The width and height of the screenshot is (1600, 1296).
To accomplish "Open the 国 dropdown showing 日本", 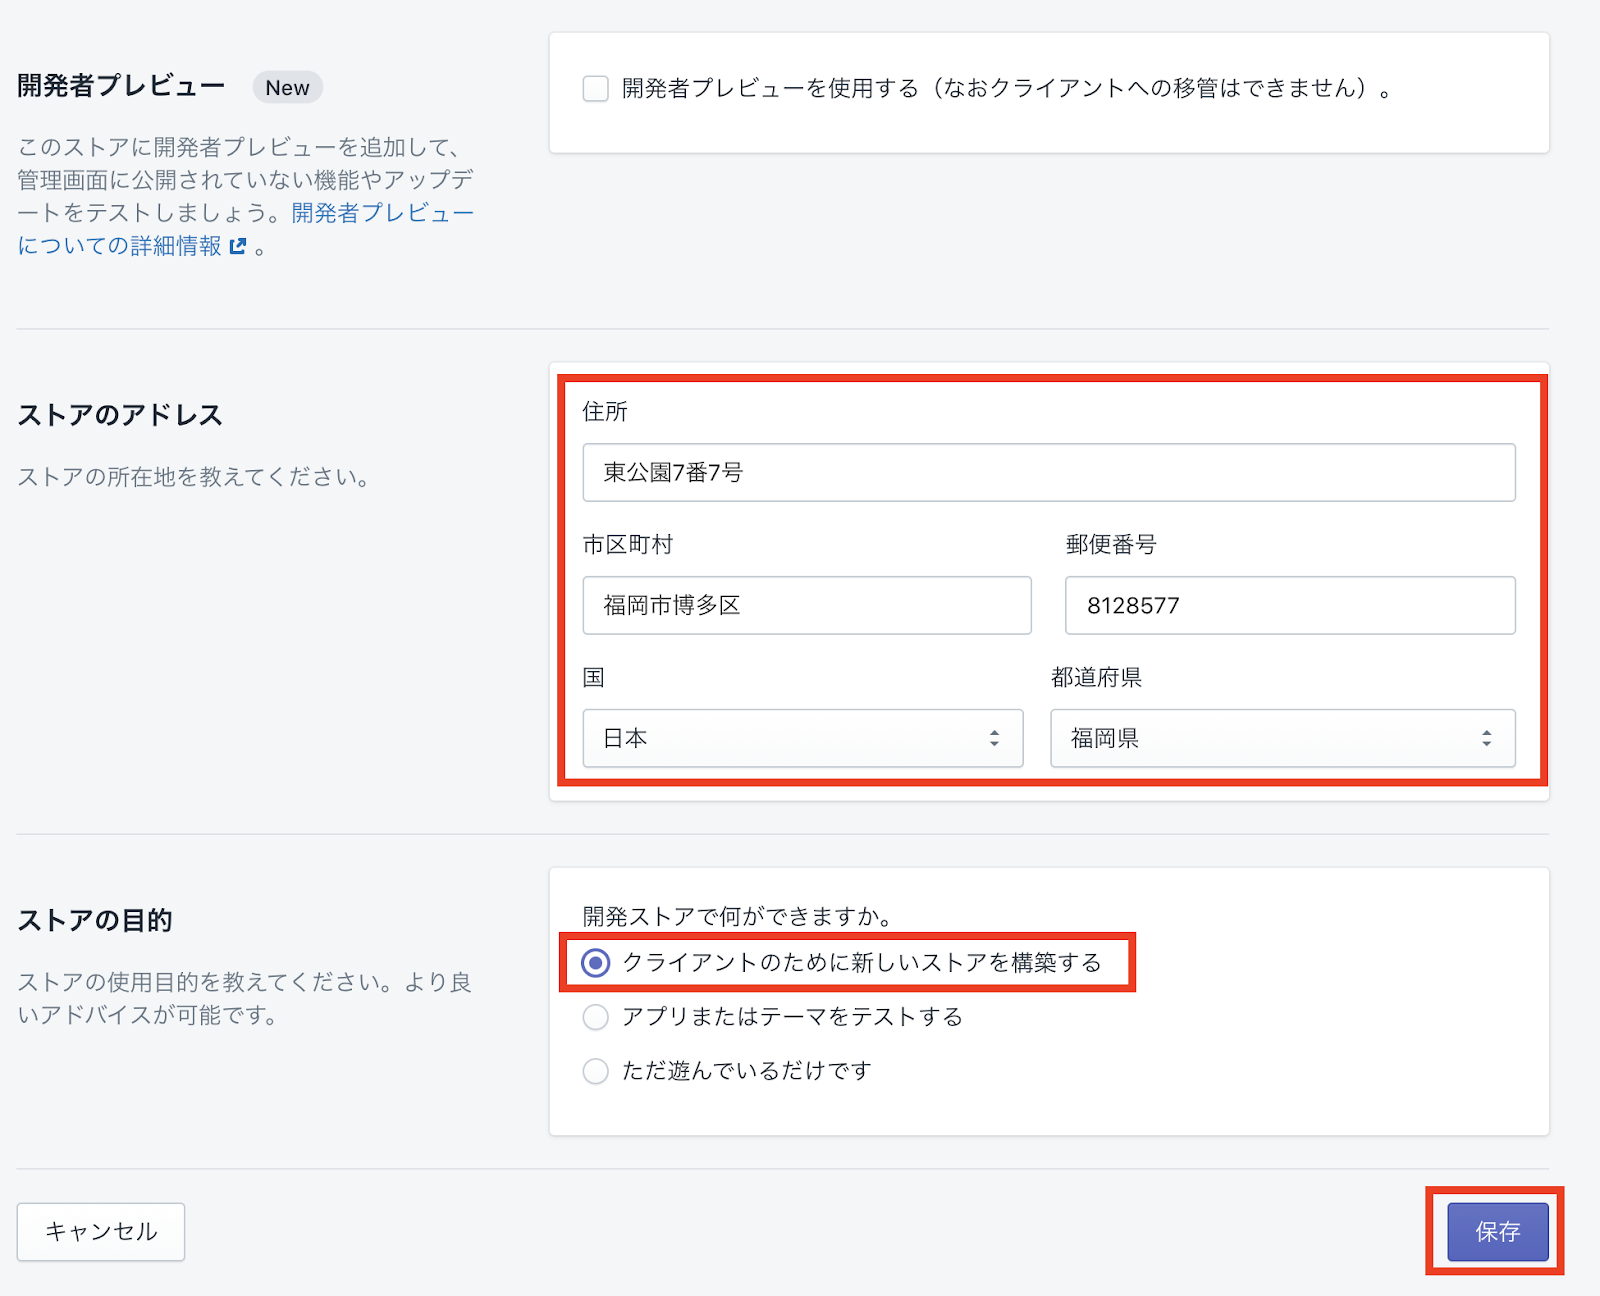I will 802,738.
